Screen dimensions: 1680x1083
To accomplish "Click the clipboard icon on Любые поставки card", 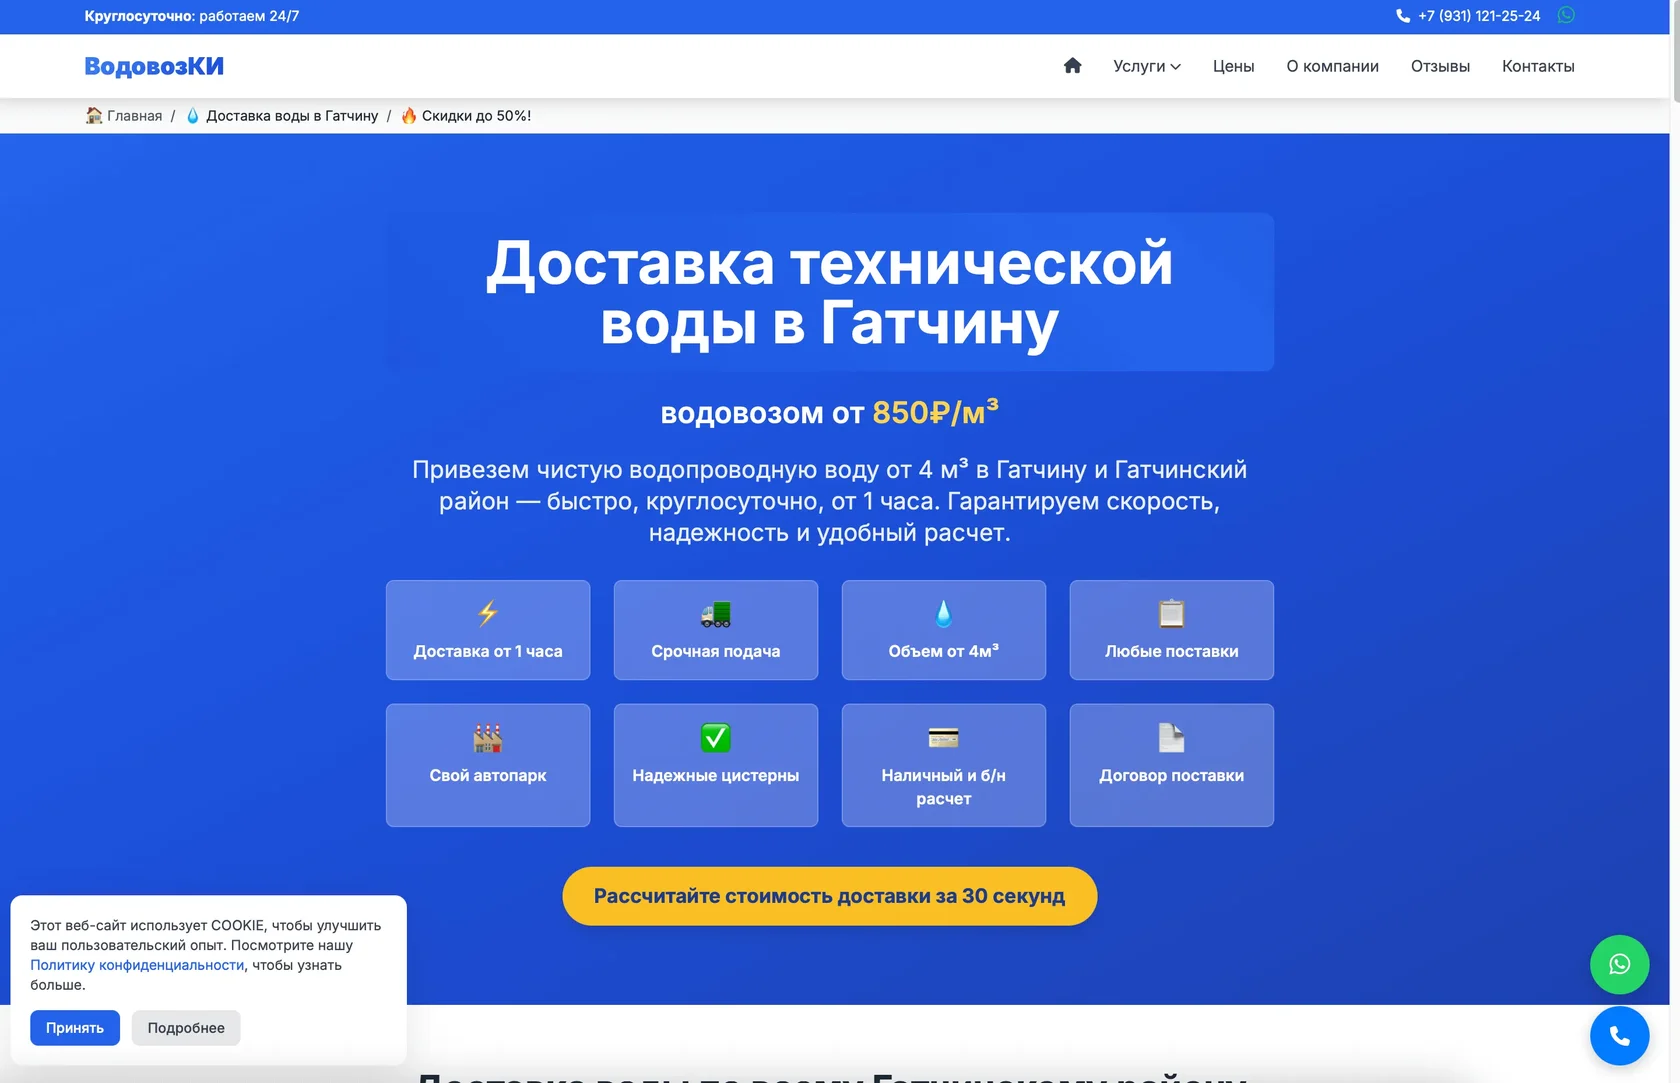I will pyautogui.click(x=1170, y=614).
